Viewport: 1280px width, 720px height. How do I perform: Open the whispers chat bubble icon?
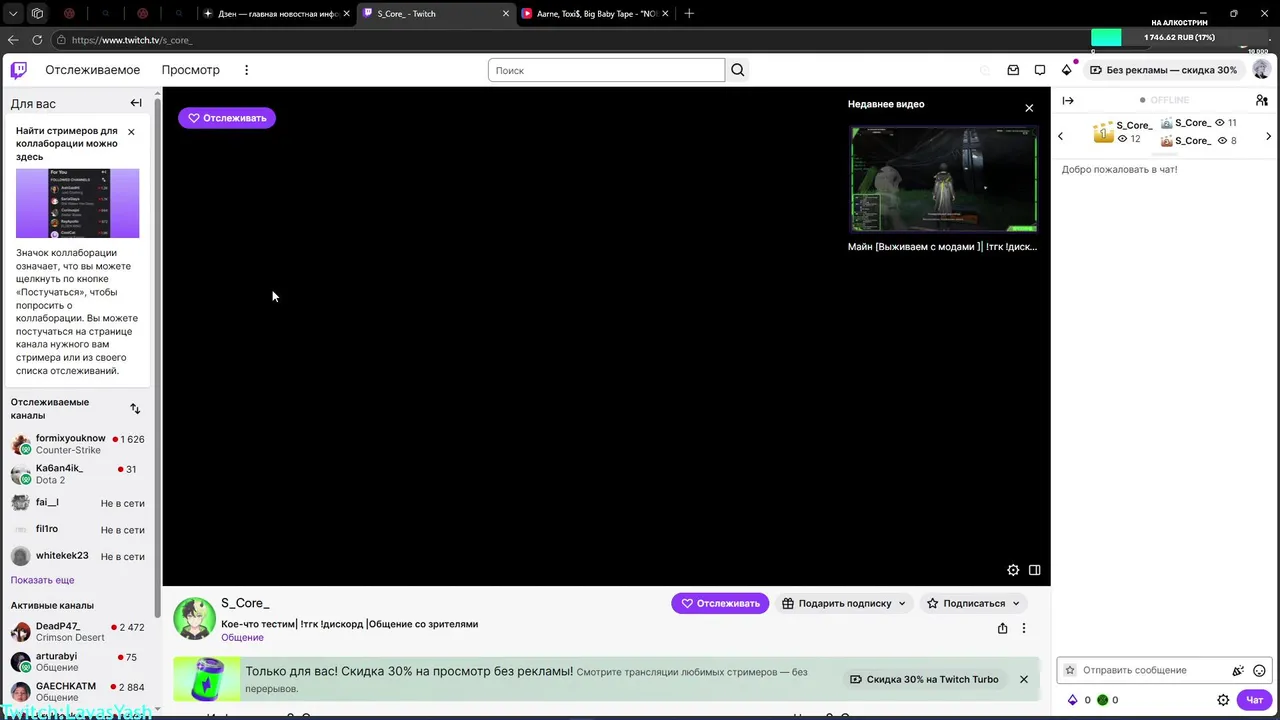click(x=1040, y=70)
